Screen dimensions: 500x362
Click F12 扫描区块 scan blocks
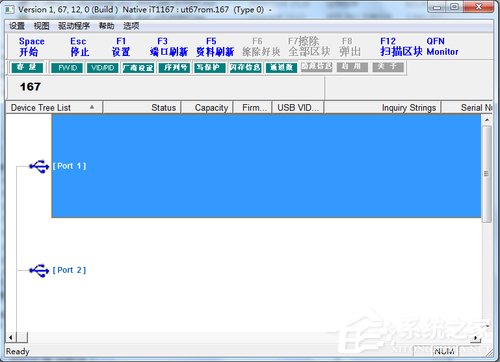401,47
